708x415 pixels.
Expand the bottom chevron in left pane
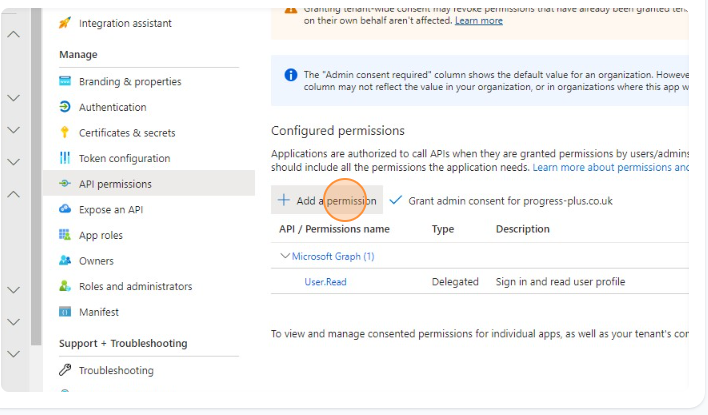[x=14, y=354]
